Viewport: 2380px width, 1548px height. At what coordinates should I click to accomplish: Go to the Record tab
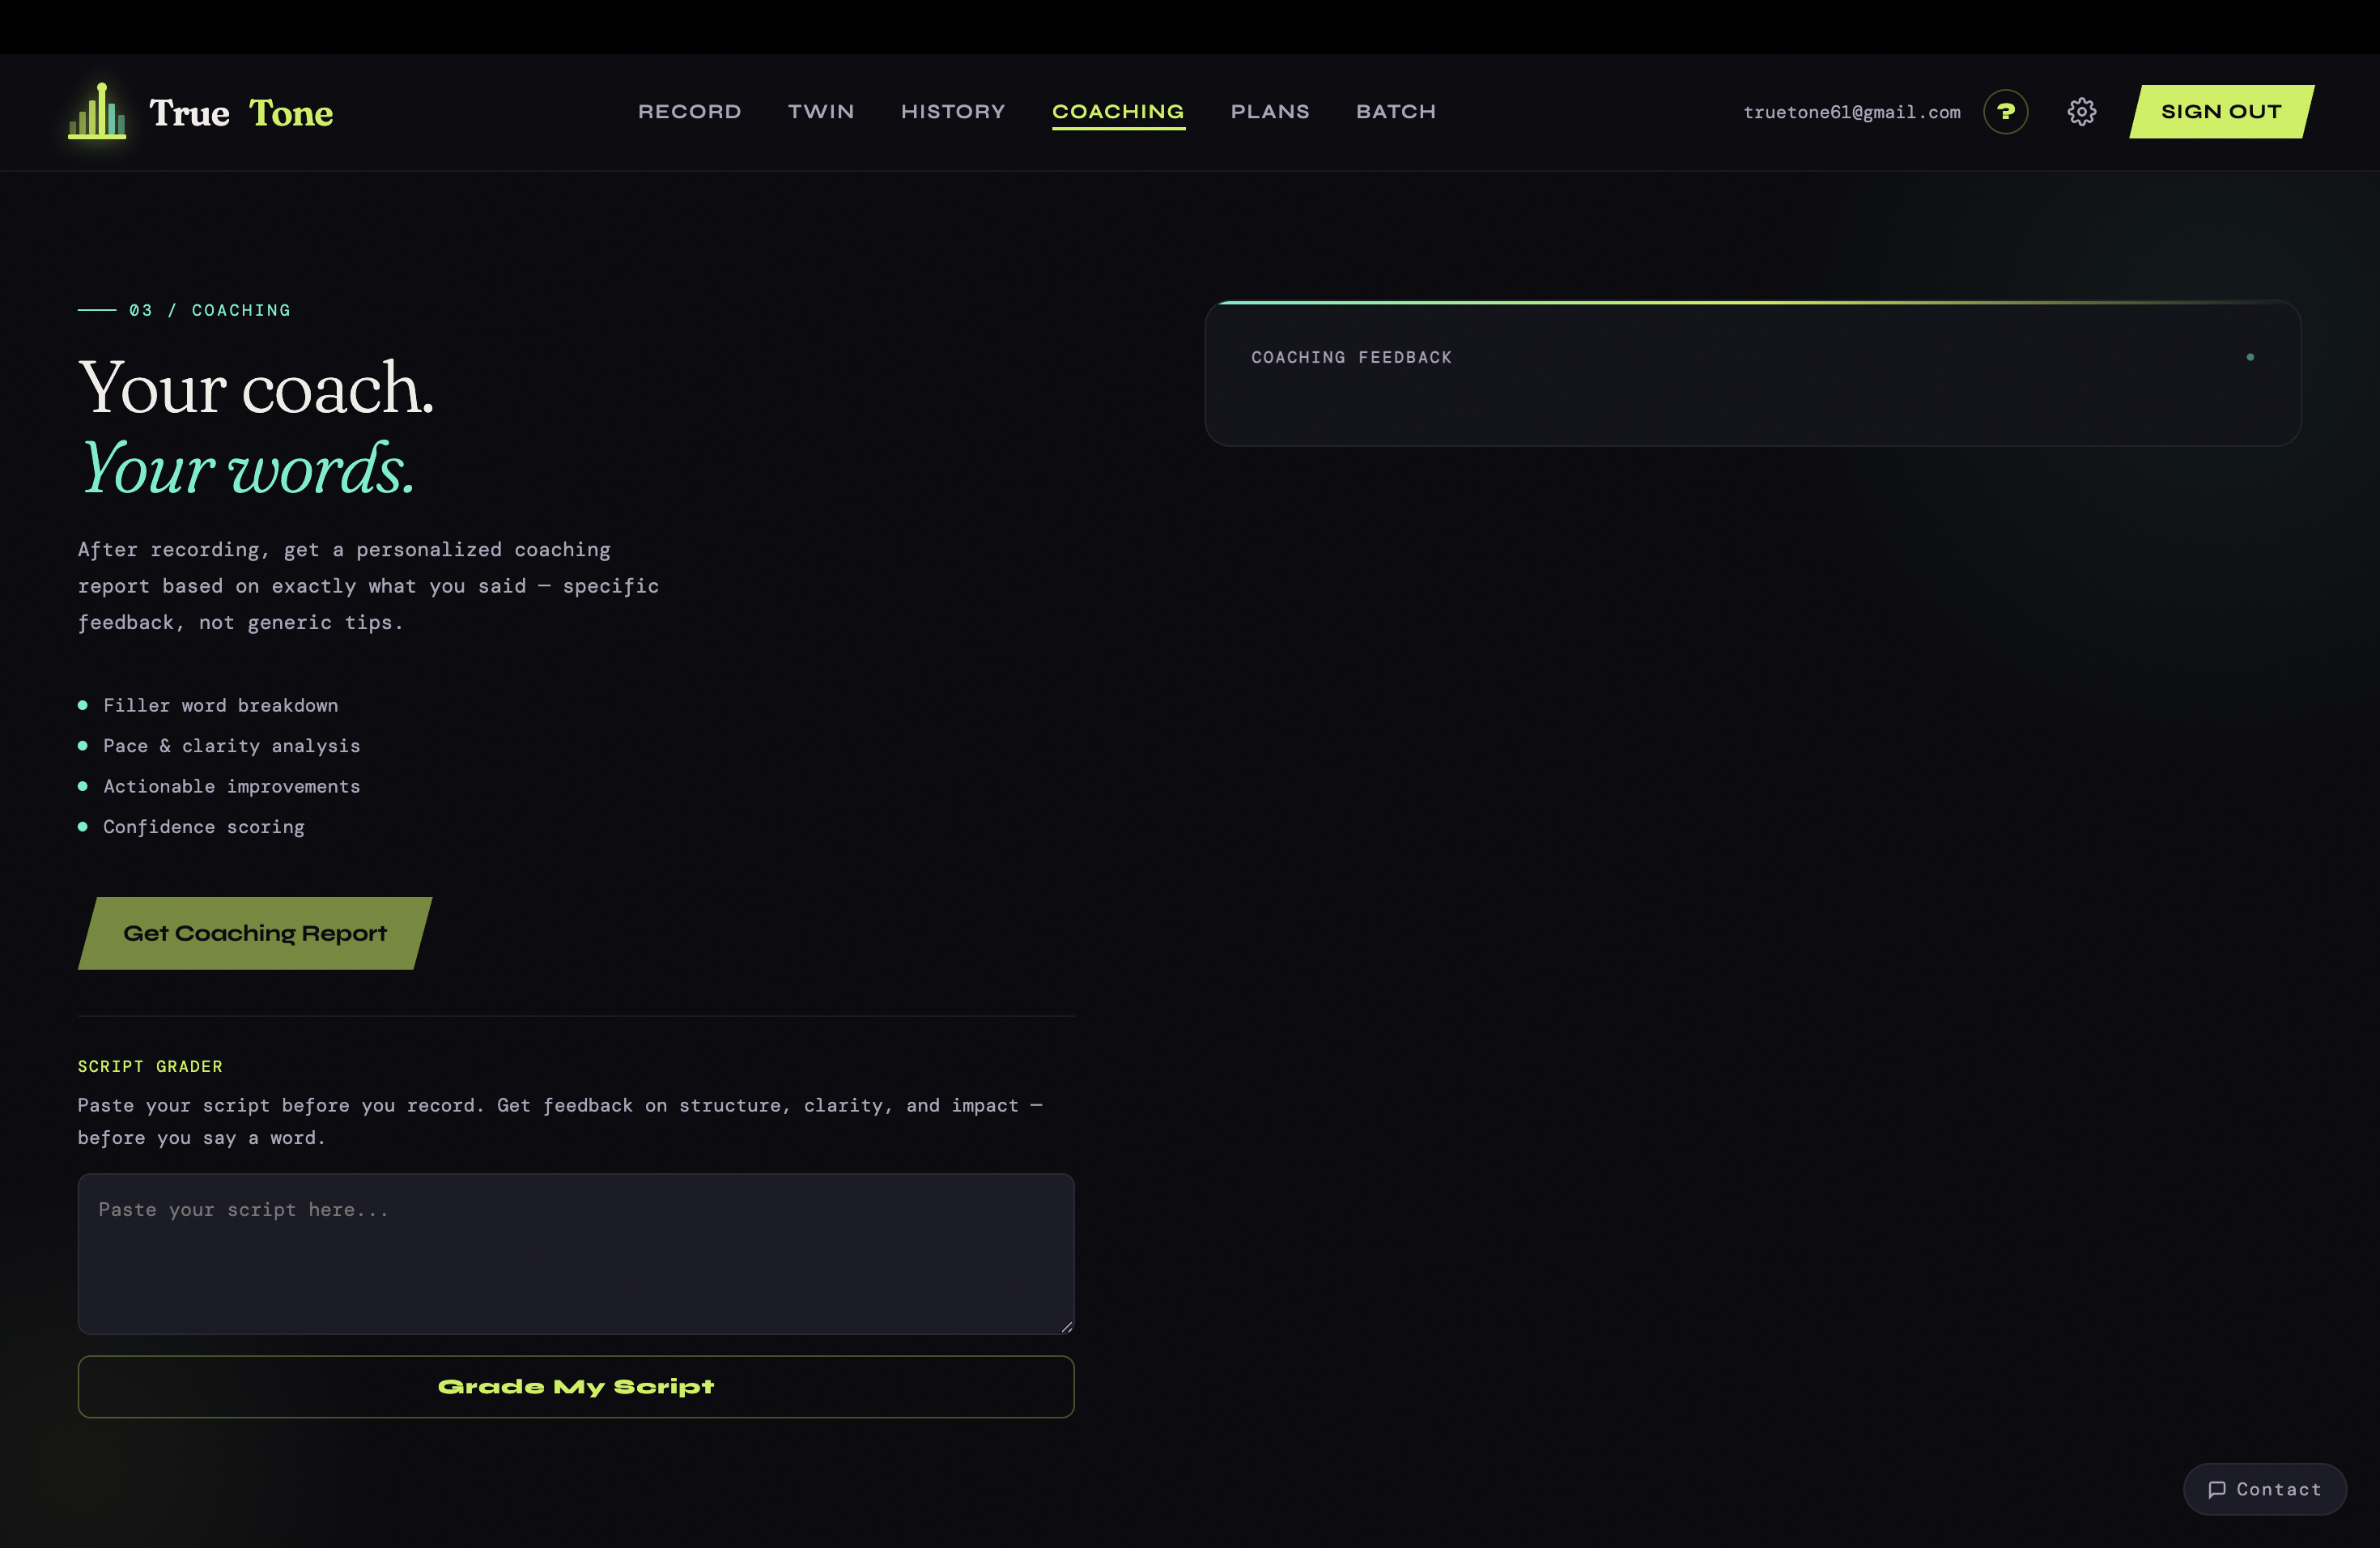point(689,111)
